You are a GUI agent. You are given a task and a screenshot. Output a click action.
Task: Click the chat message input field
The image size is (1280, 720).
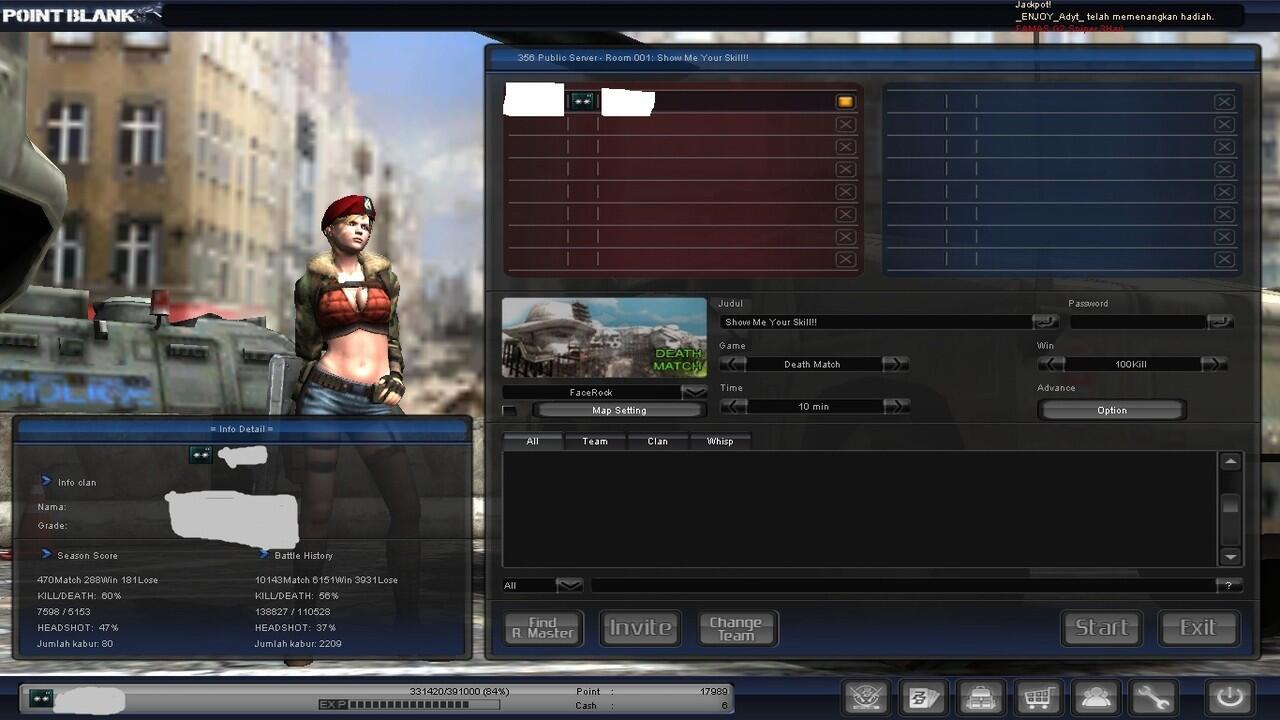(x=903, y=586)
